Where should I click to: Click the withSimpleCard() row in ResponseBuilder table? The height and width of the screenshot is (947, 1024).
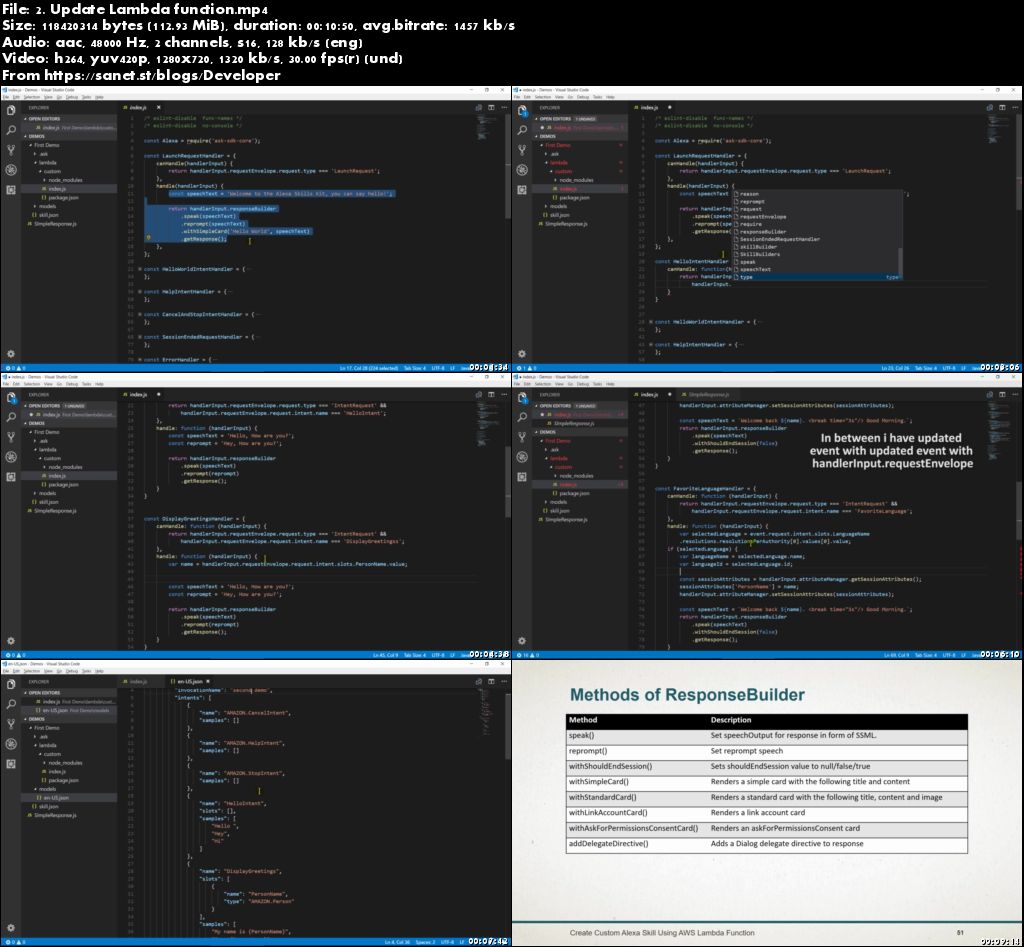[x=767, y=782]
